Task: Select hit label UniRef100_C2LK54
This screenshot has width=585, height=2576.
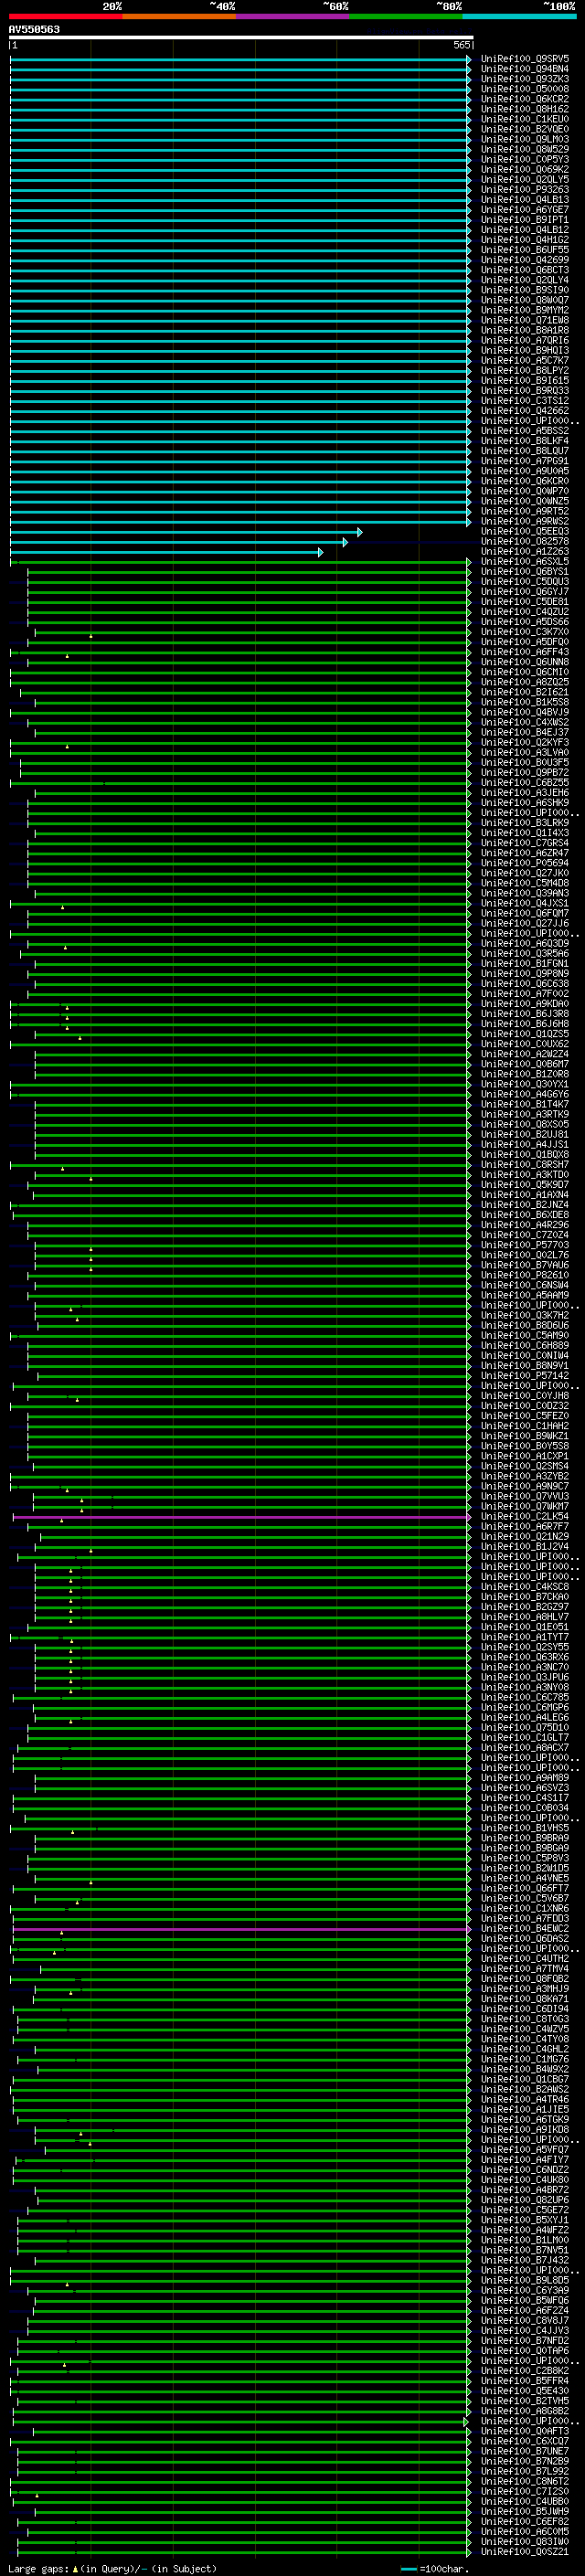Action: click(525, 1517)
